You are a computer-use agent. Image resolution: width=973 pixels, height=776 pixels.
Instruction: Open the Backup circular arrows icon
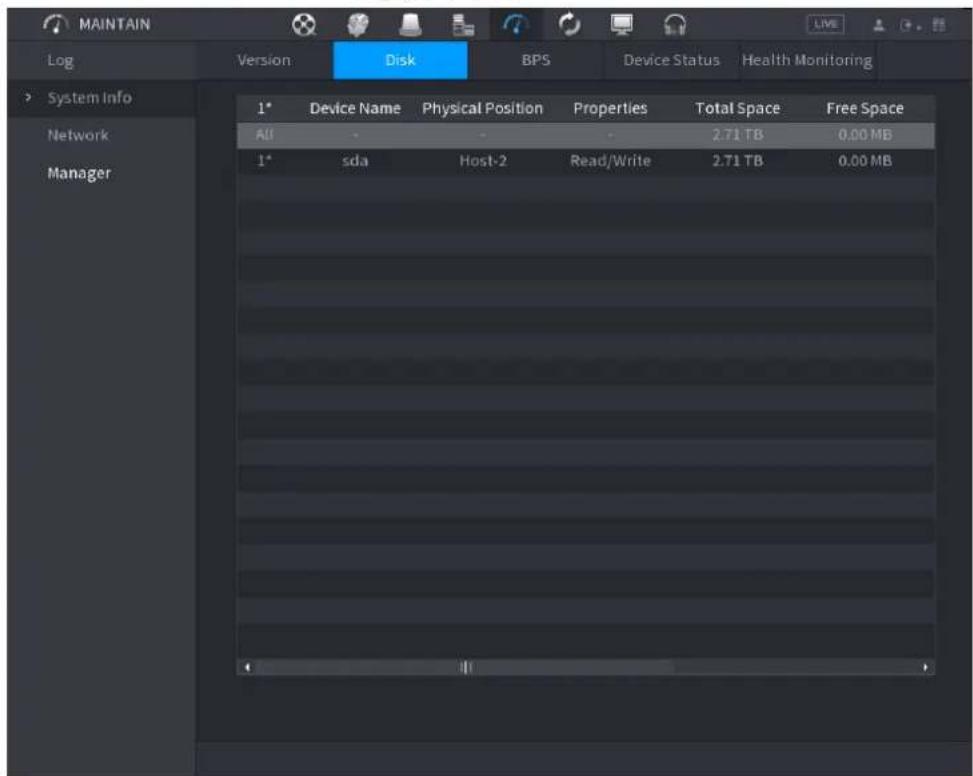pyautogui.click(x=569, y=25)
